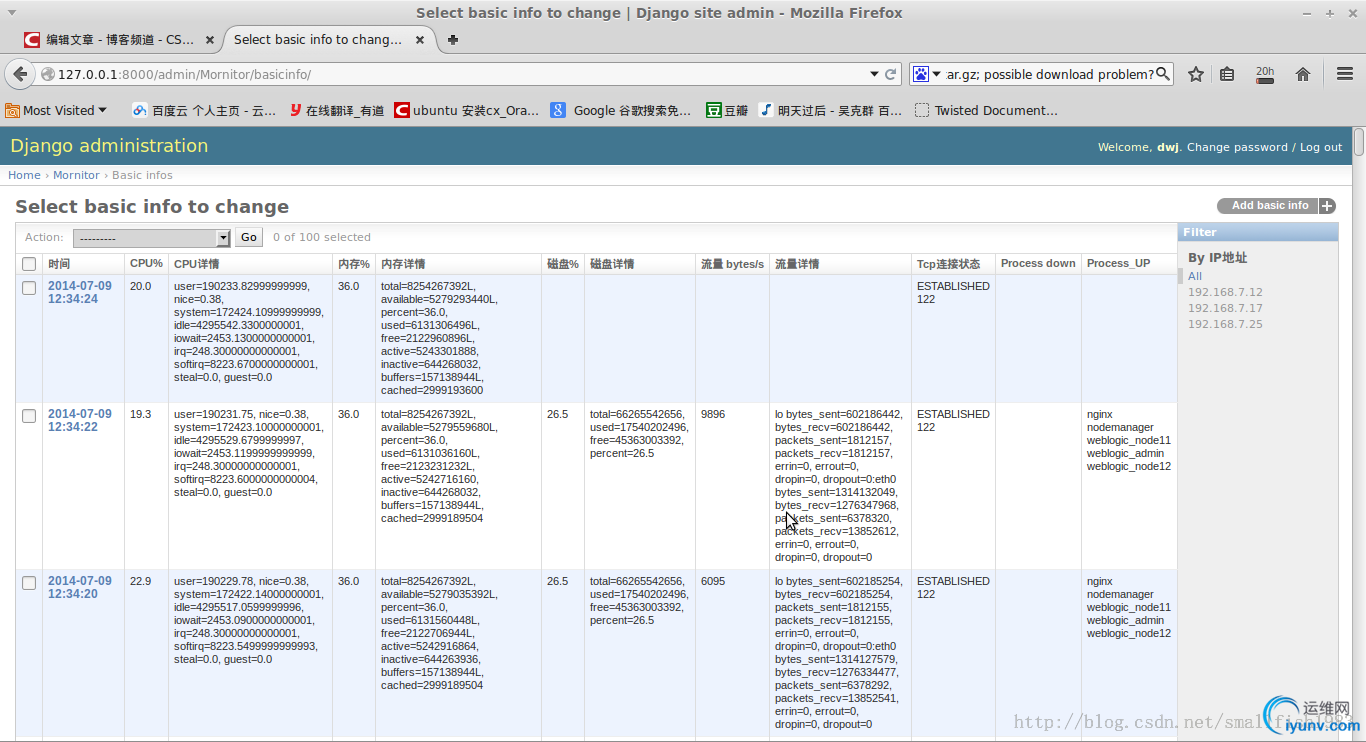The width and height of the screenshot is (1366, 742).
Task: Bookmark this page with the star icon
Action: coord(1196,74)
